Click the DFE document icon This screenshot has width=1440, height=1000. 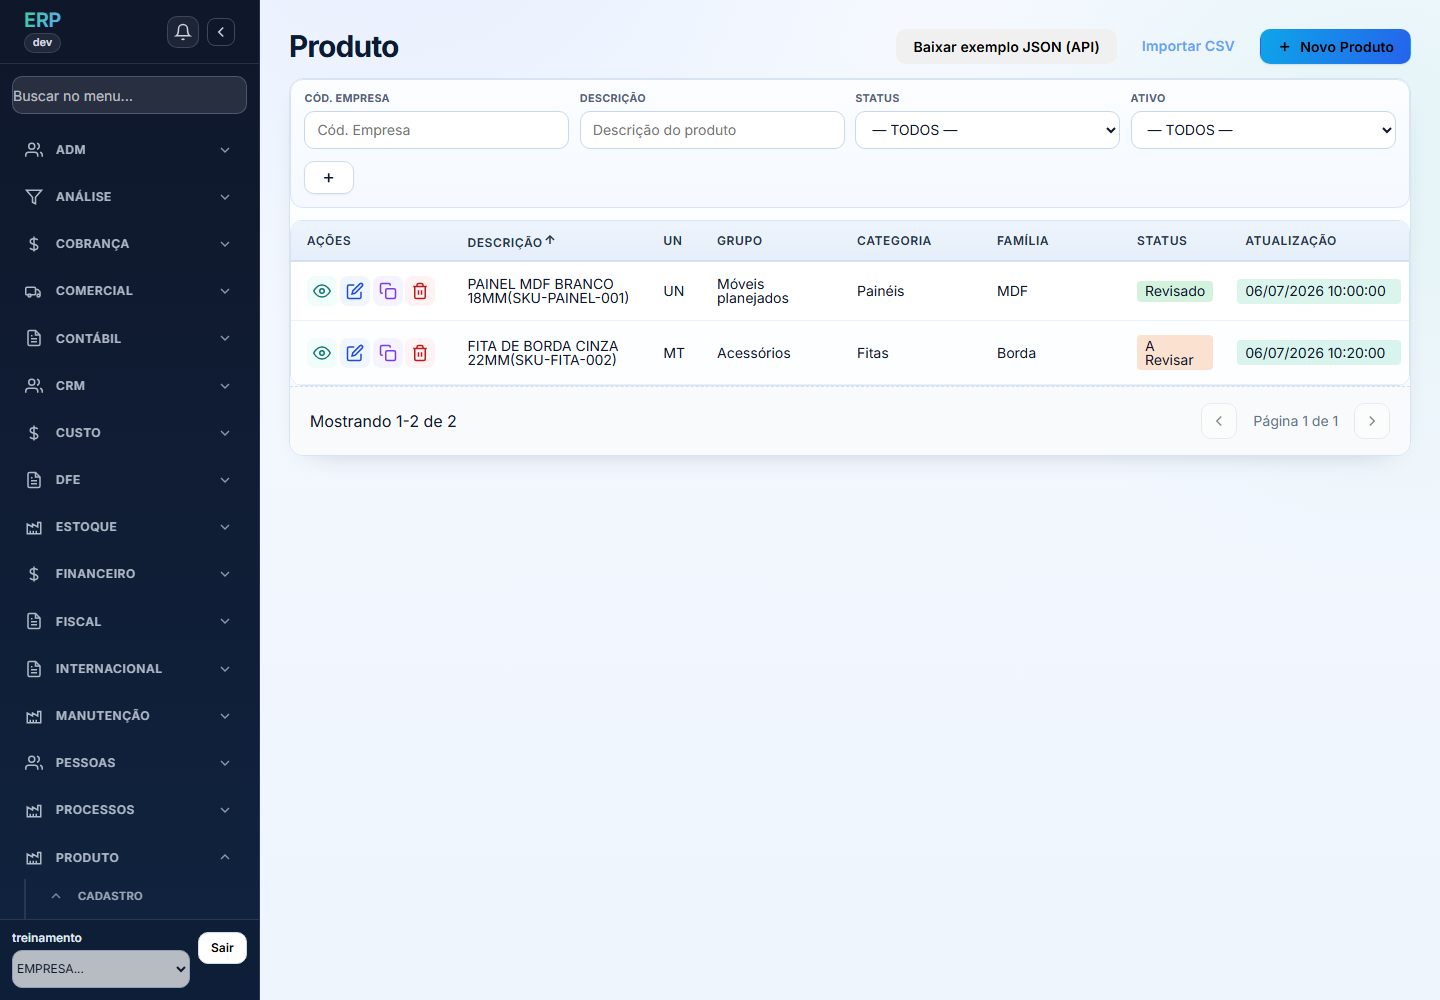click(34, 480)
